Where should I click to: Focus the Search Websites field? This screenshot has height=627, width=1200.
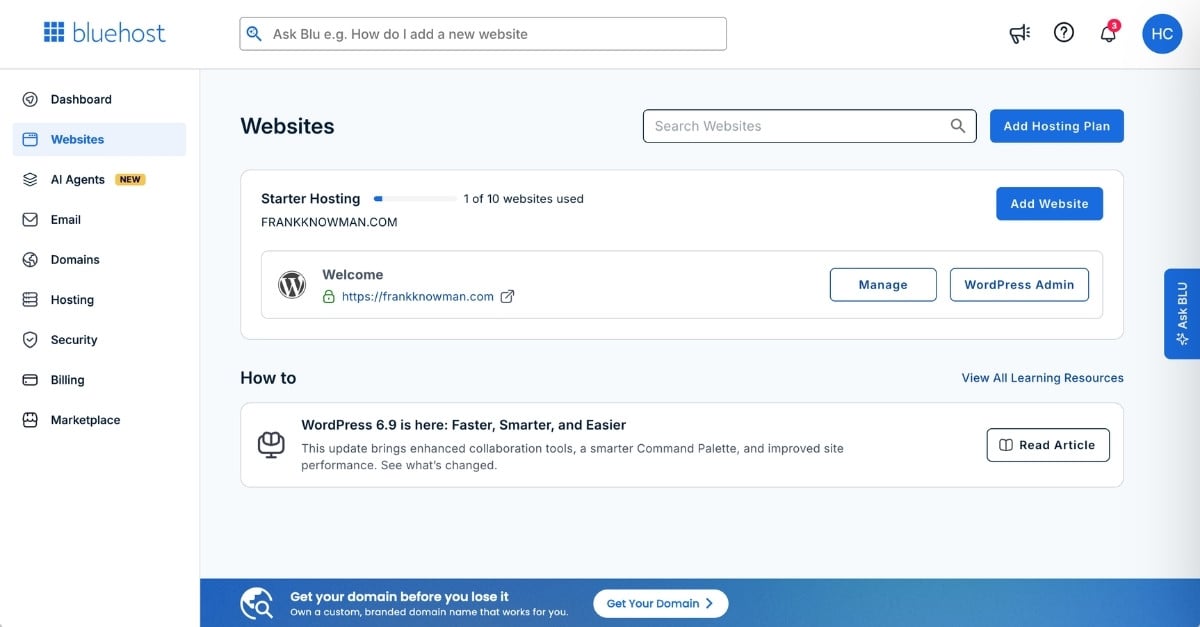809,126
